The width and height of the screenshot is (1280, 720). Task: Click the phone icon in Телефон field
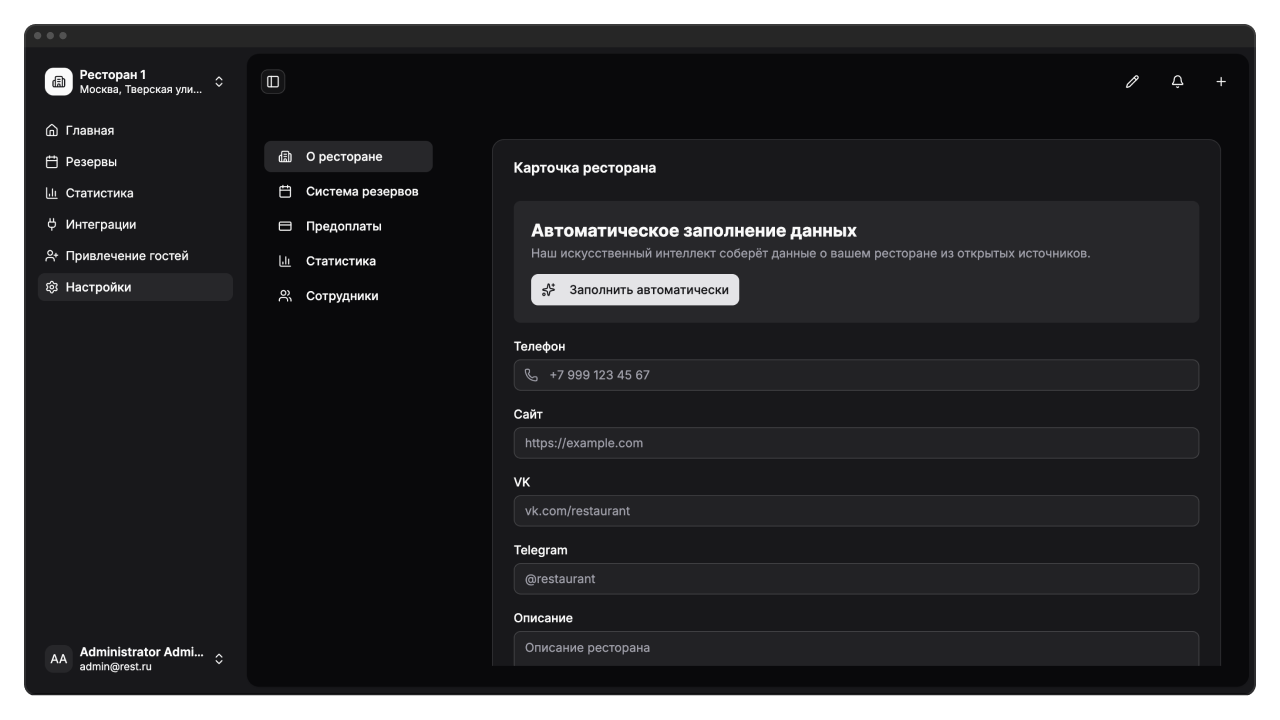[531, 375]
